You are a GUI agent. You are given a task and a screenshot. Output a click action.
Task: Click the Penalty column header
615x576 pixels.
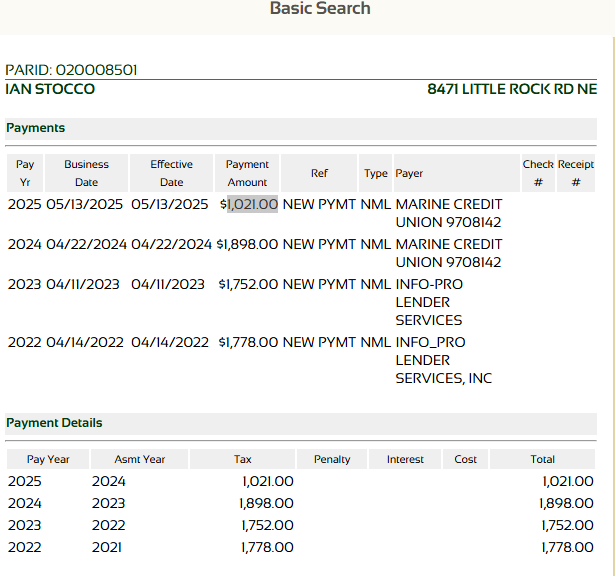tap(332, 459)
